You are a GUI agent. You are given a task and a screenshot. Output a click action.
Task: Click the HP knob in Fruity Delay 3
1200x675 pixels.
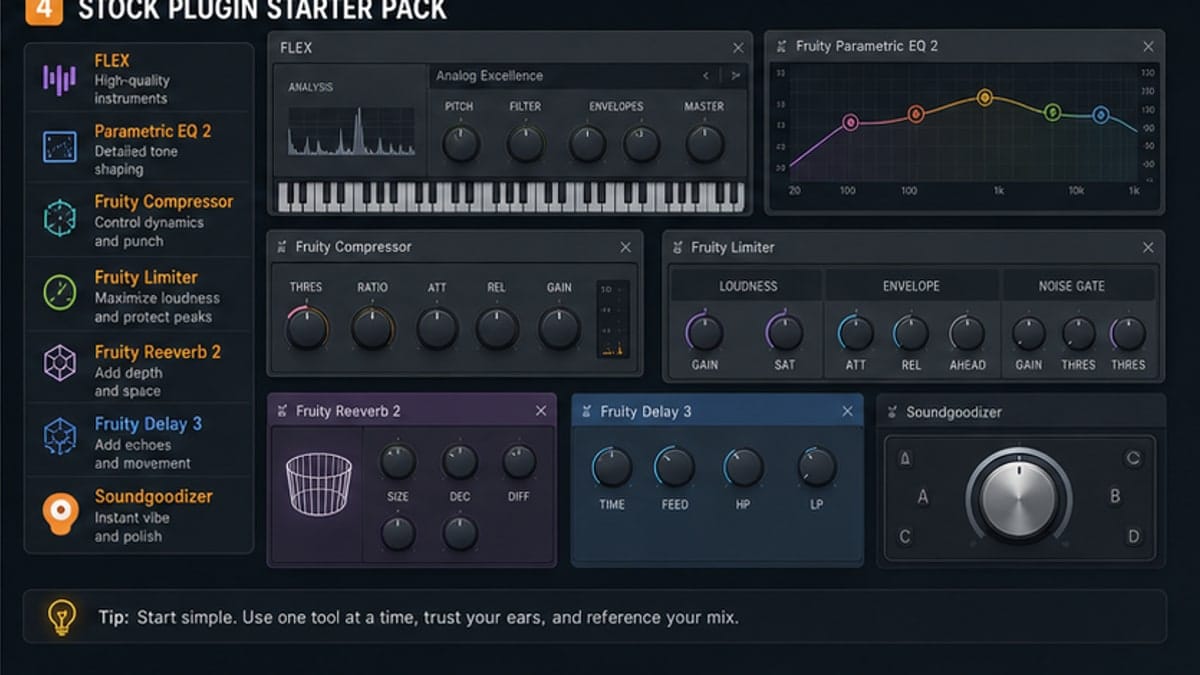[x=743, y=467]
